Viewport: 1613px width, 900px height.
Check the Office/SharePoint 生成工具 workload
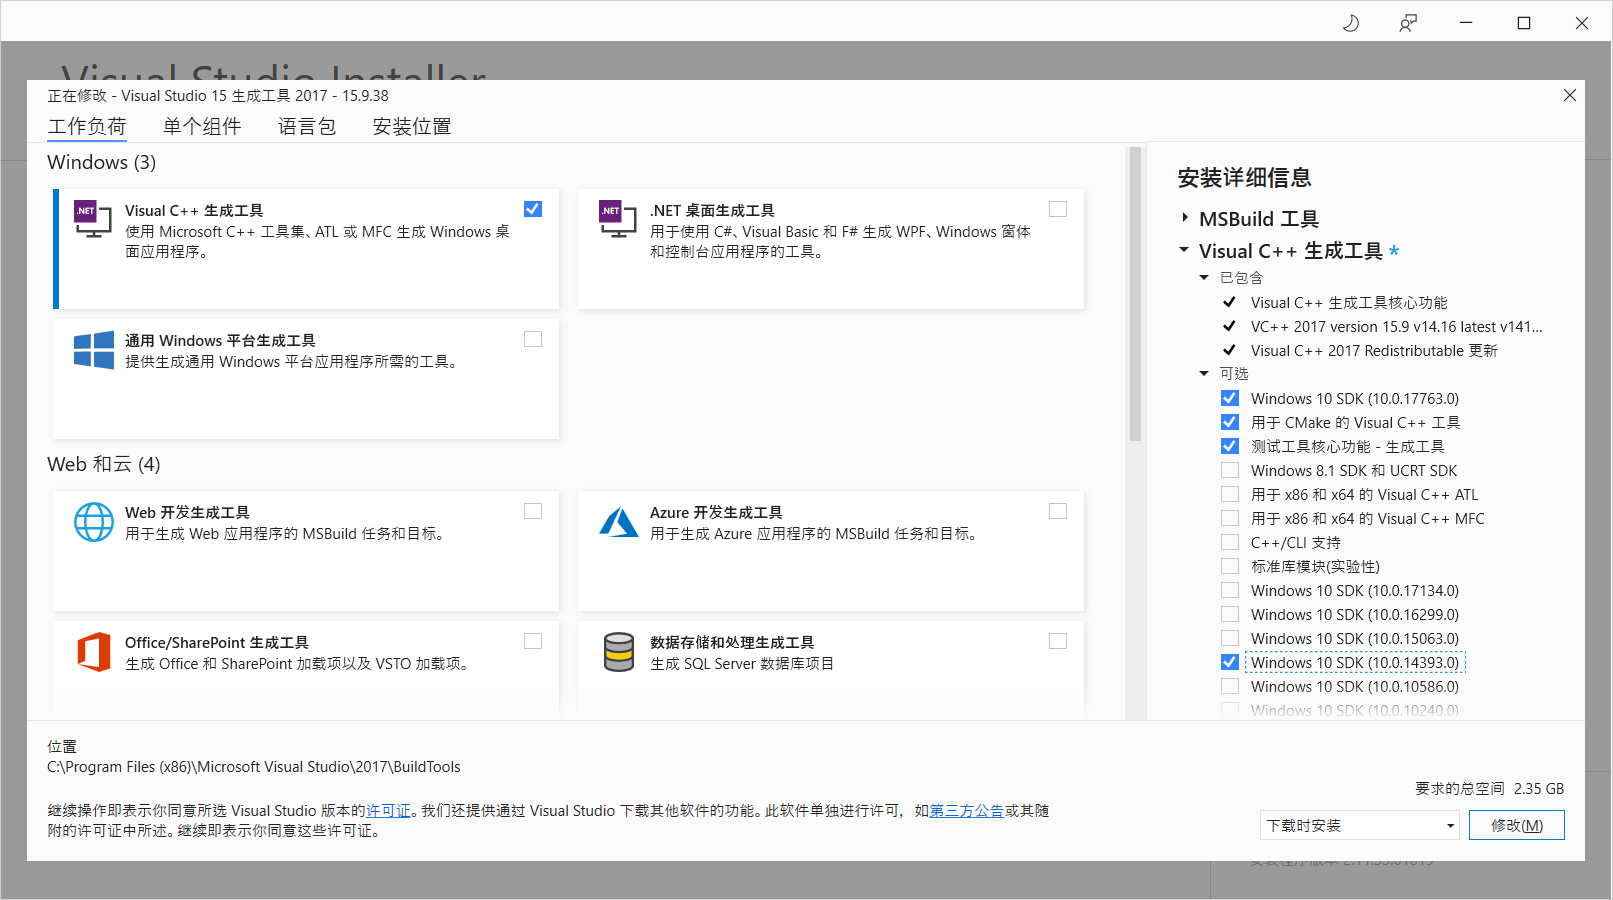click(x=533, y=641)
